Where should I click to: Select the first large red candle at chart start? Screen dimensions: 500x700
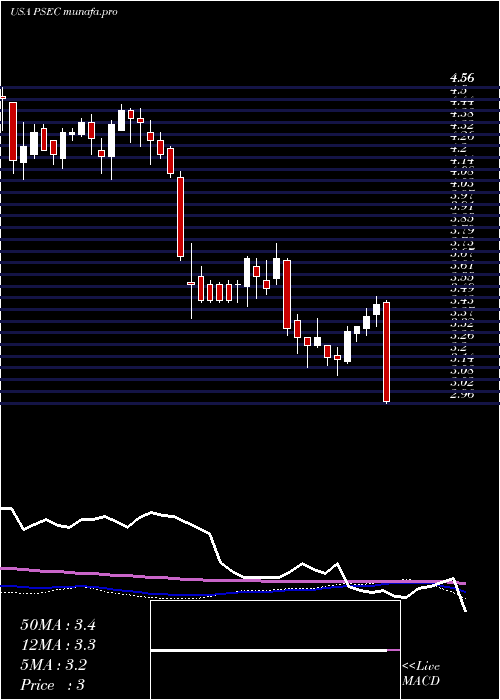coord(13,132)
